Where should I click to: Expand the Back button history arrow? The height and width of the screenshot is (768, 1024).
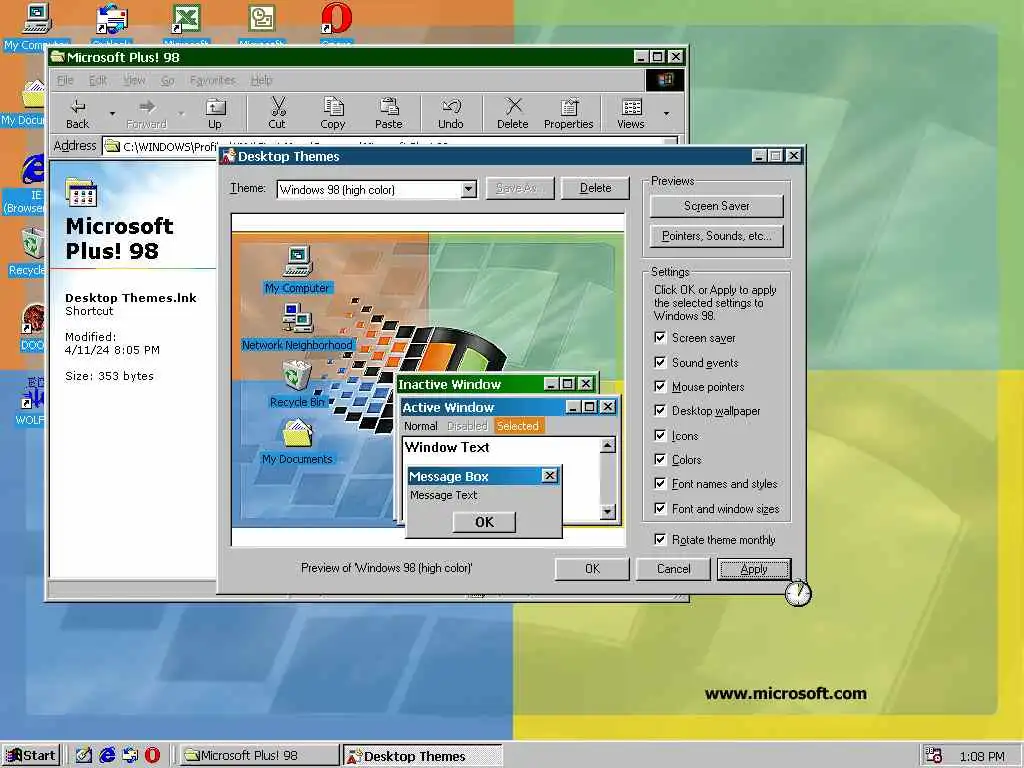pyautogui.click(x=112, y=114)
